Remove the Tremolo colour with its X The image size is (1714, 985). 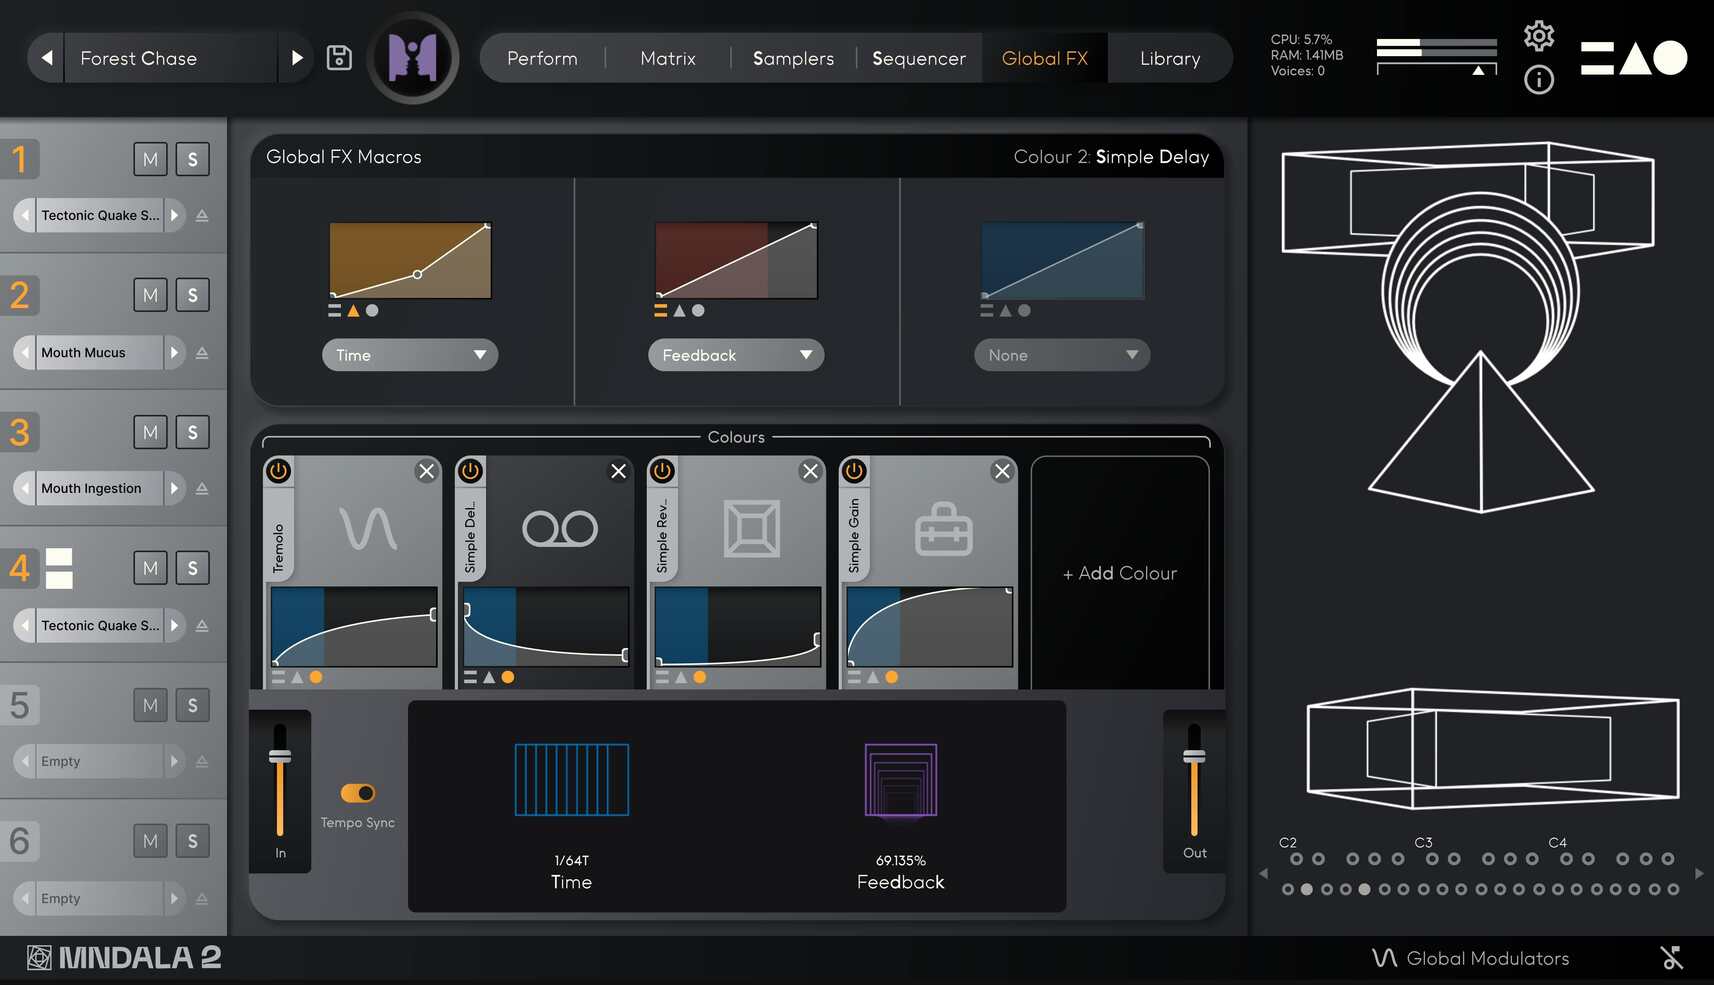point(427,471)
